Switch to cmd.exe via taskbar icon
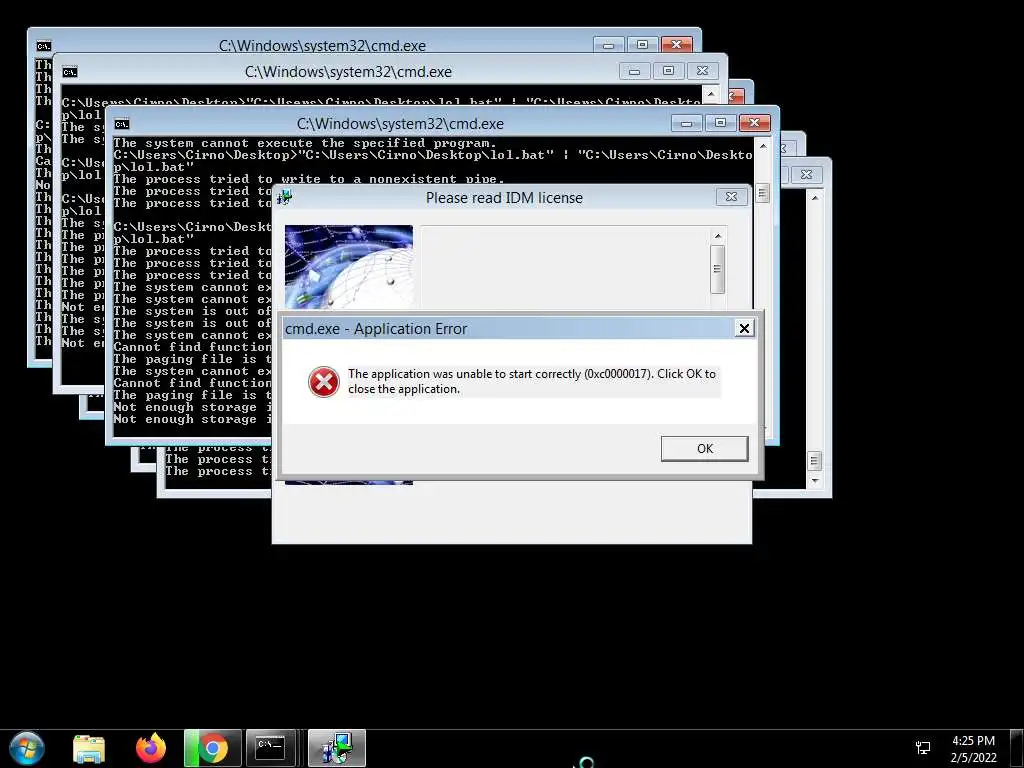 pos(270,748)
